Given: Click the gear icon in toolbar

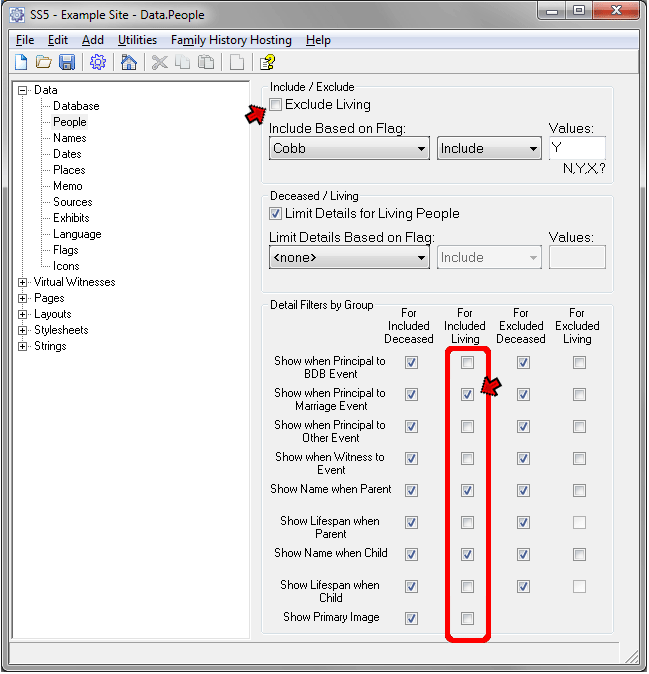Looking at the screenshot, I should (x=98, y=62).
